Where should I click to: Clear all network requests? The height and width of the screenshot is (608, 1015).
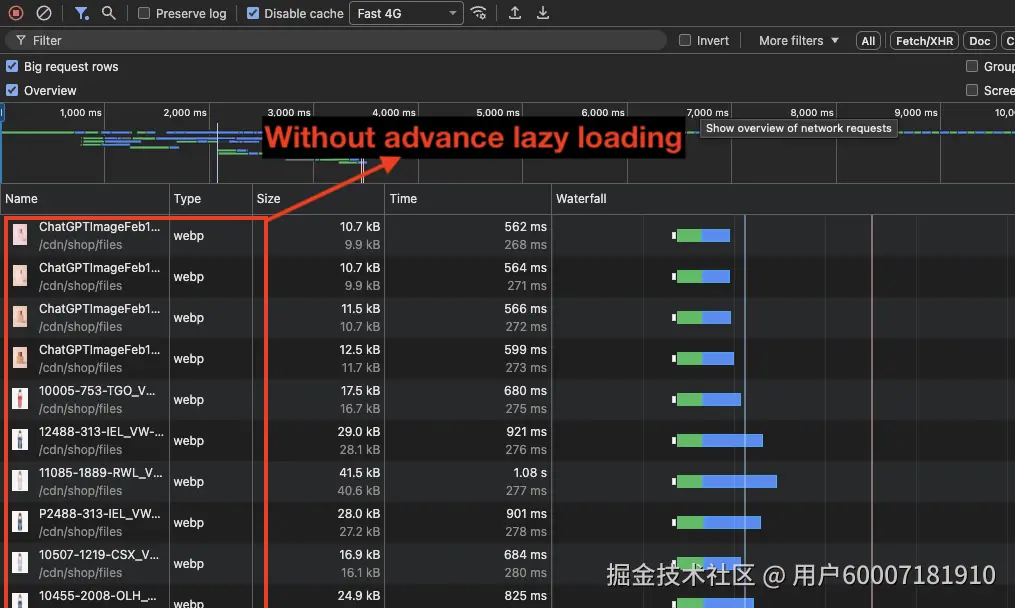[x=42, y=13]
